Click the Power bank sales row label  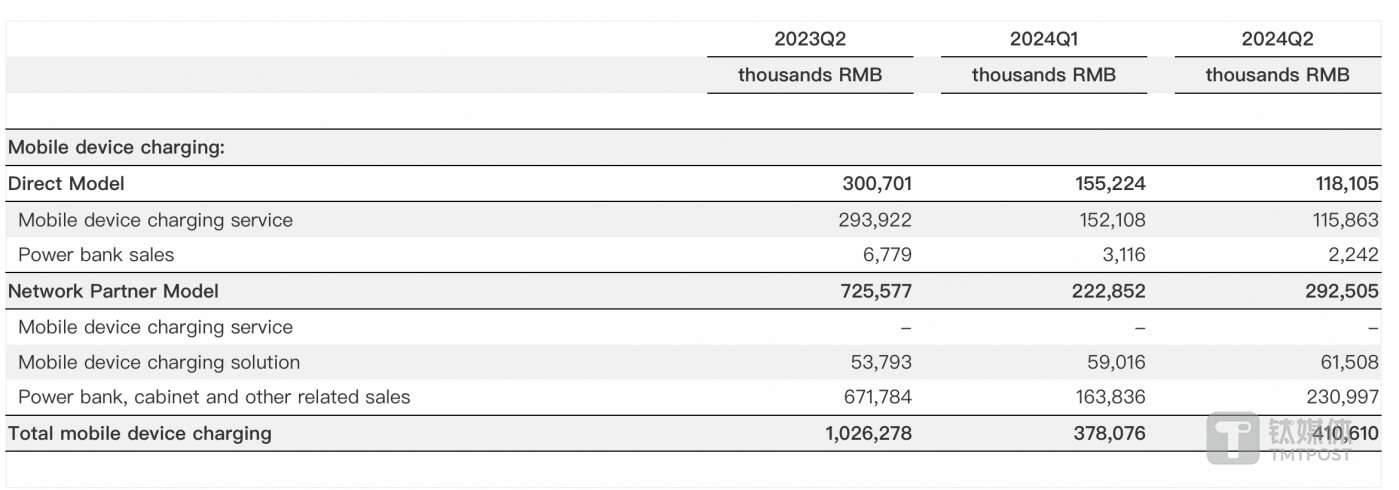click(96, 255)
